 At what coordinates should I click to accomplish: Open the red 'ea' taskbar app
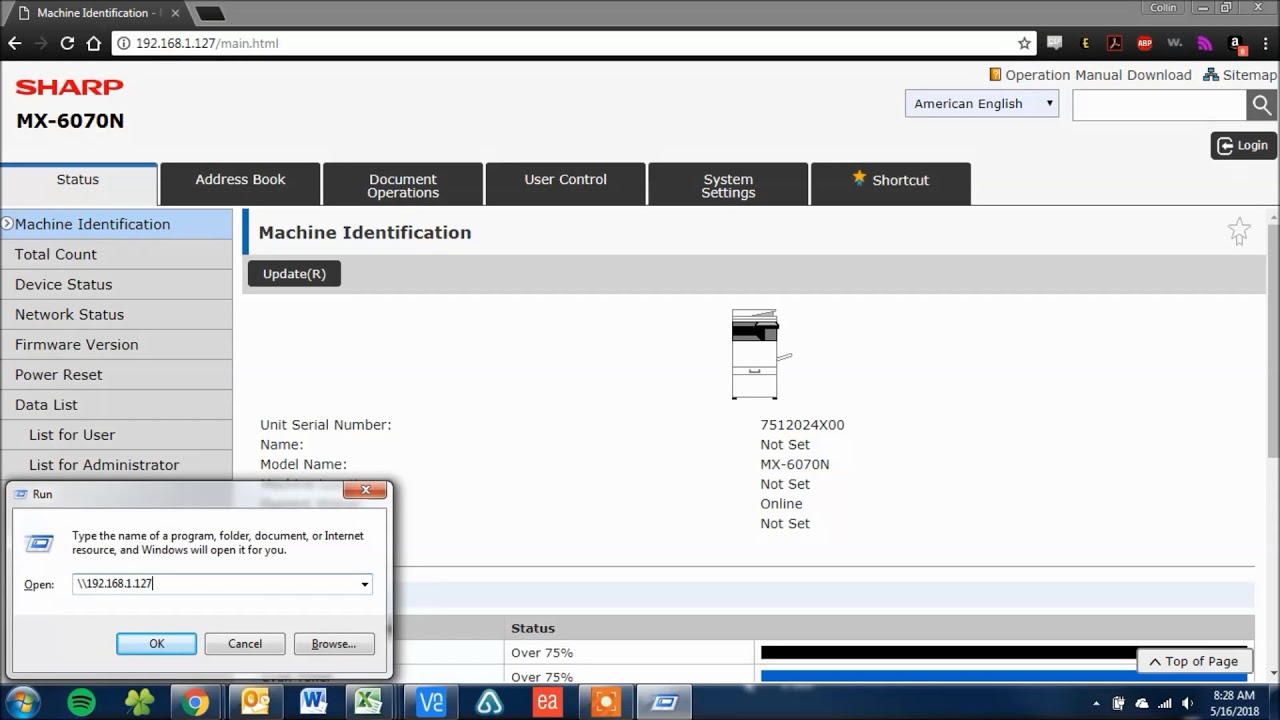coord(546,702)
